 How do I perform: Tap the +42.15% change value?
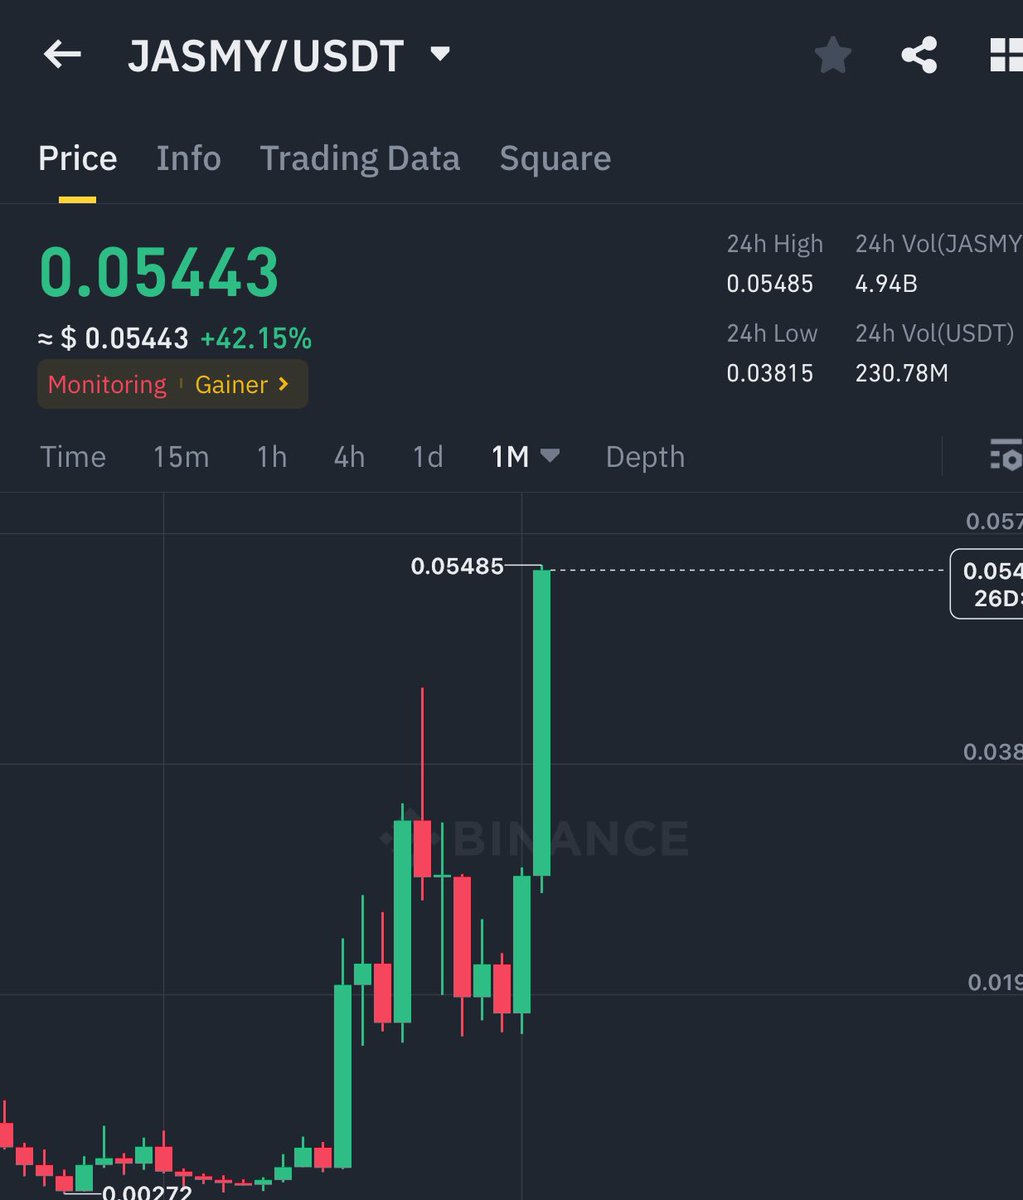pyautogui.click(x=256, y=339)
